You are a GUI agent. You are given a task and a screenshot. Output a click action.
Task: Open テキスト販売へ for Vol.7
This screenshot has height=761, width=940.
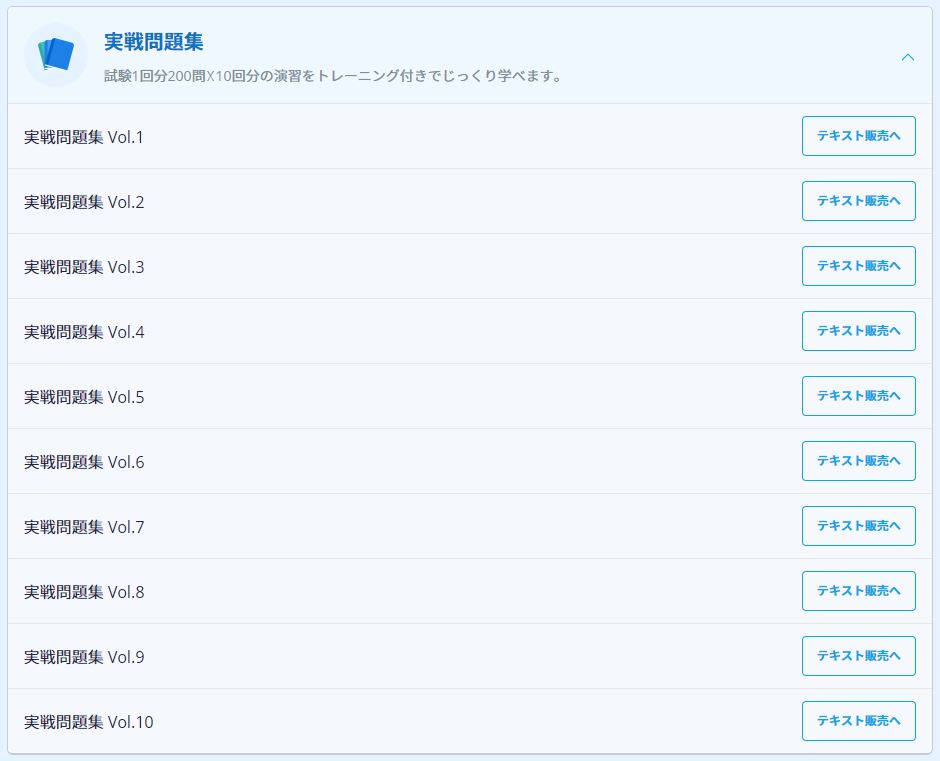pyautogui.click(x=858, y=526)
